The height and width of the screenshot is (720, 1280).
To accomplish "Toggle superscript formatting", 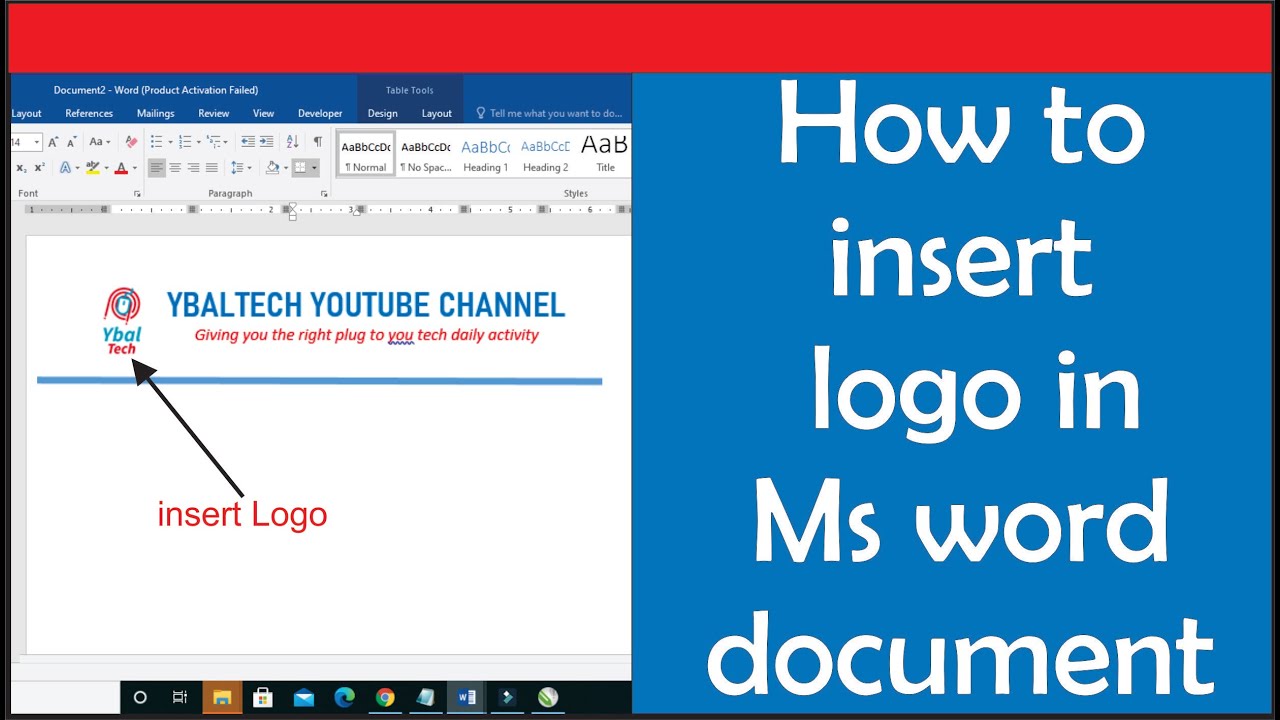I will coord(40,168).
